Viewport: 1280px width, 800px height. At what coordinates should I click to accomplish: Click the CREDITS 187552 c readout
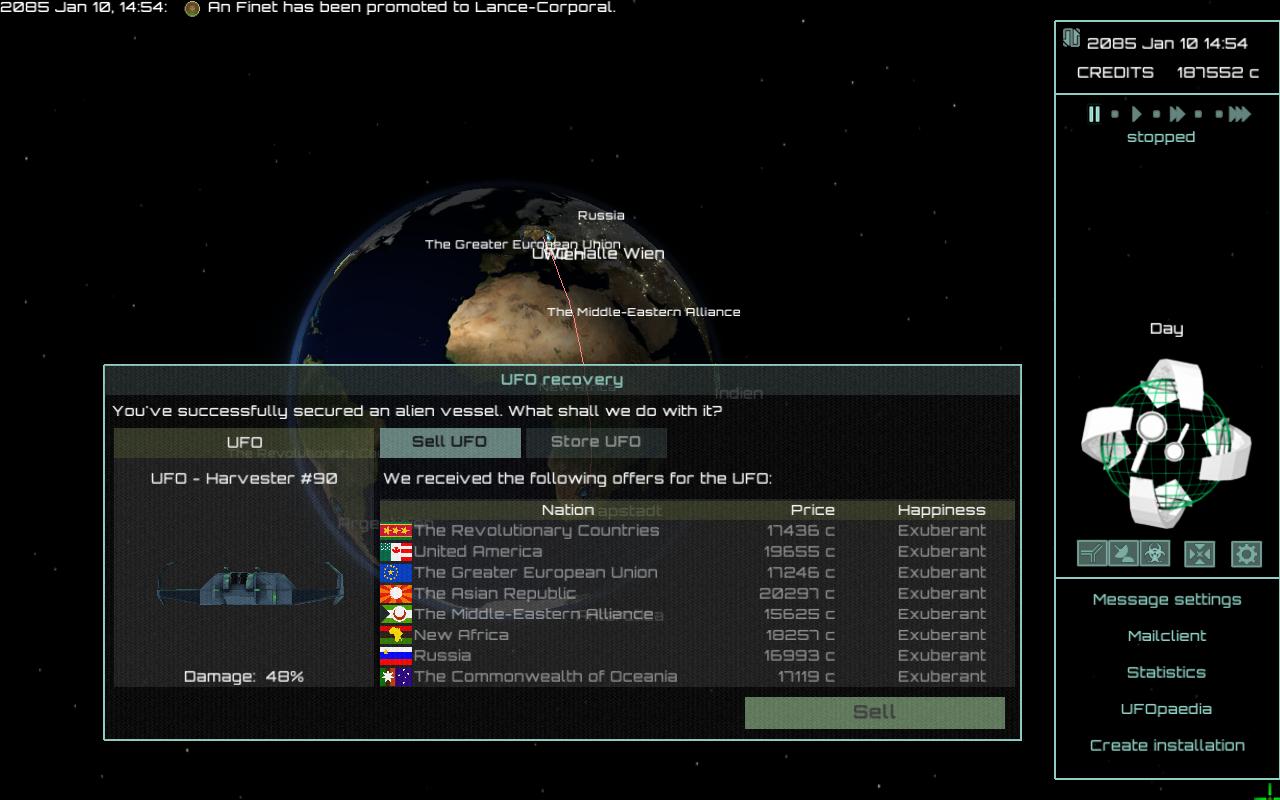[x=1167, y=73]
